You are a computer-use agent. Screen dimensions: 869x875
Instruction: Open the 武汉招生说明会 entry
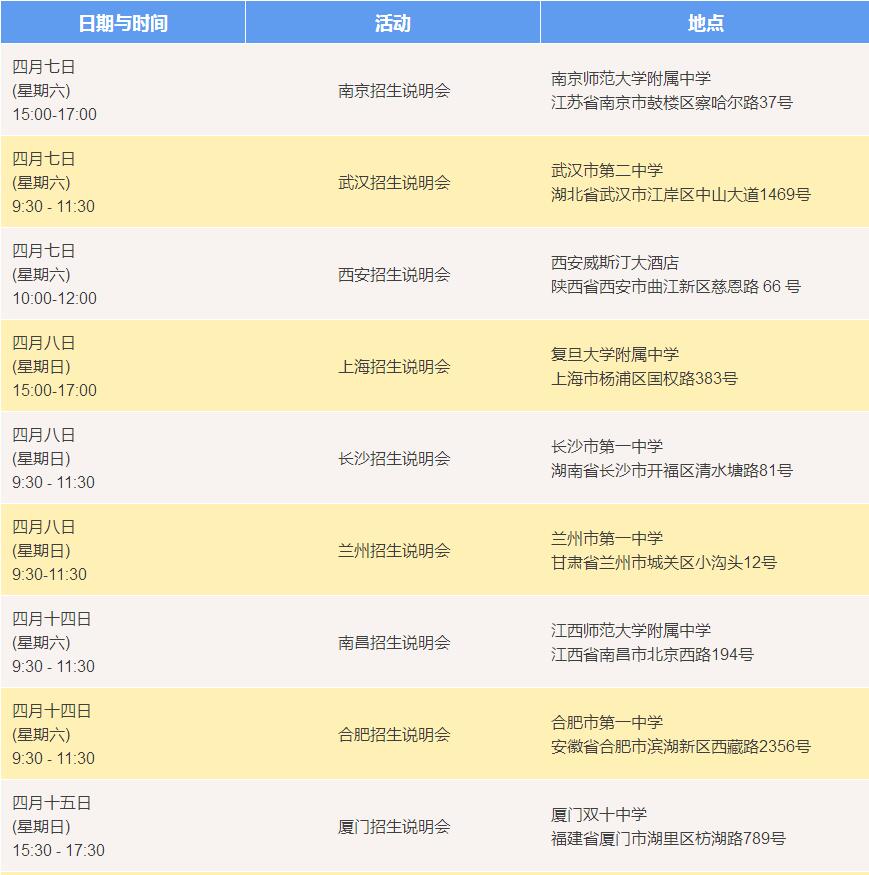point(394,183)
